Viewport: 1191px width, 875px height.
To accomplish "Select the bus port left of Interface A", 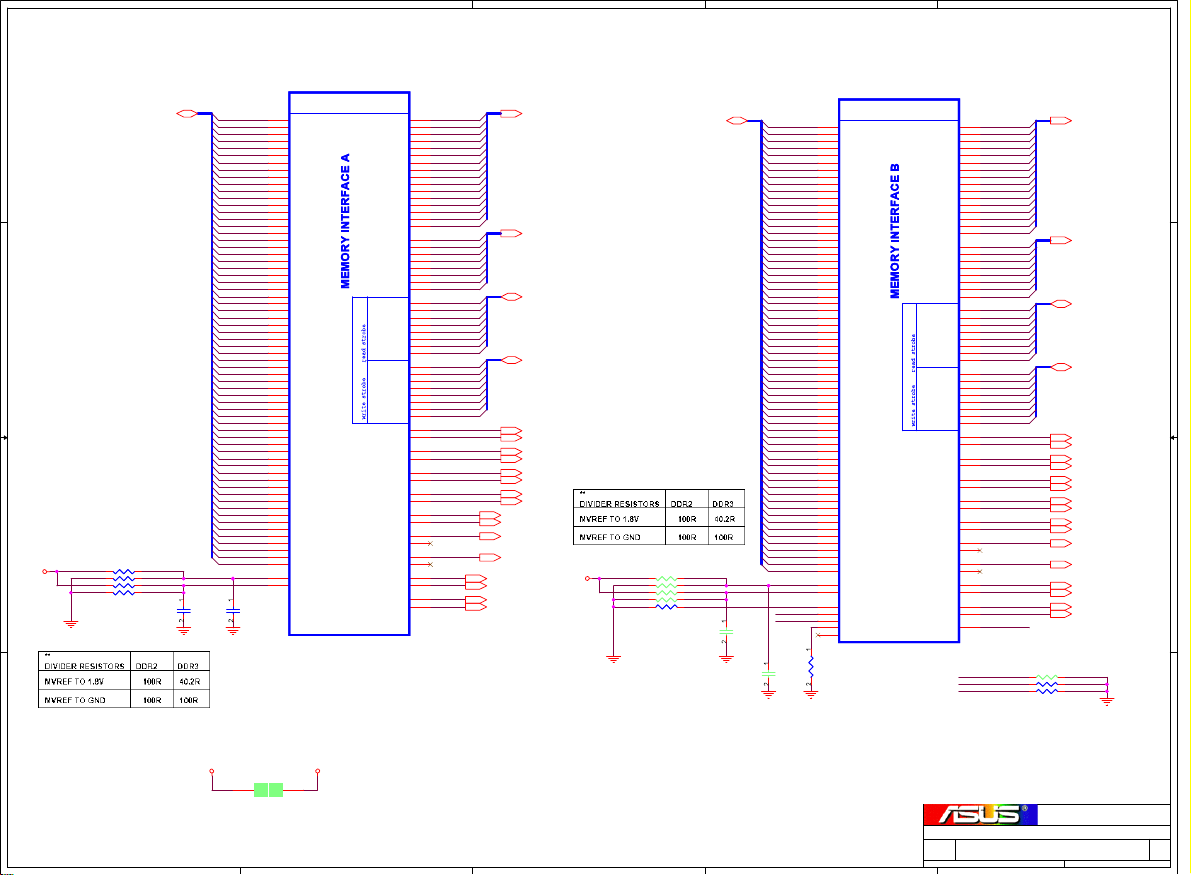I will click(x=186, y=114).
